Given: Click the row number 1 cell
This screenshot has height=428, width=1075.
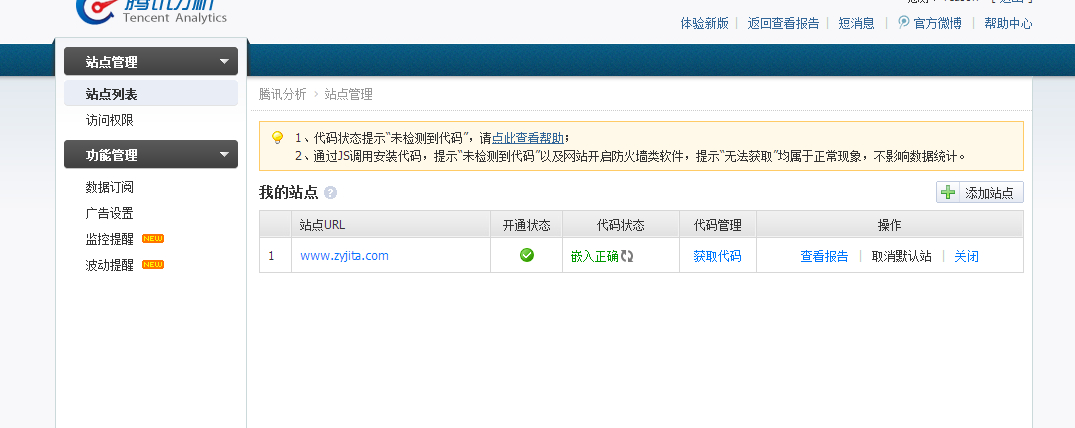Looking at the screenshot, I should point(276,256).
